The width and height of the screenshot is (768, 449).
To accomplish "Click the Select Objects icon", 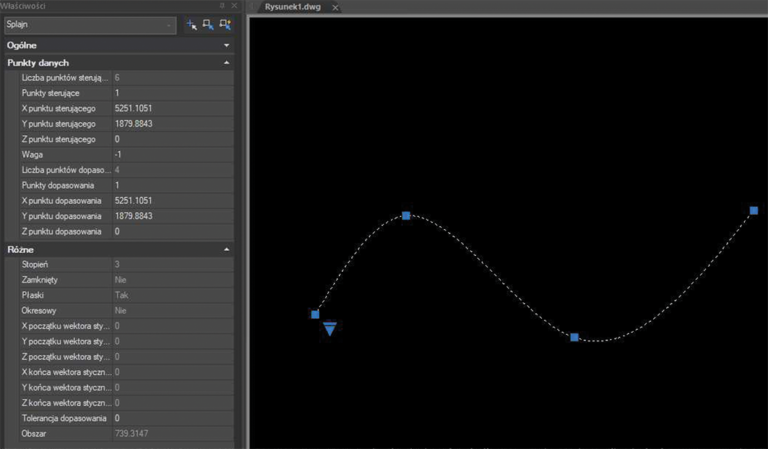I will click(x=208, y=25).
